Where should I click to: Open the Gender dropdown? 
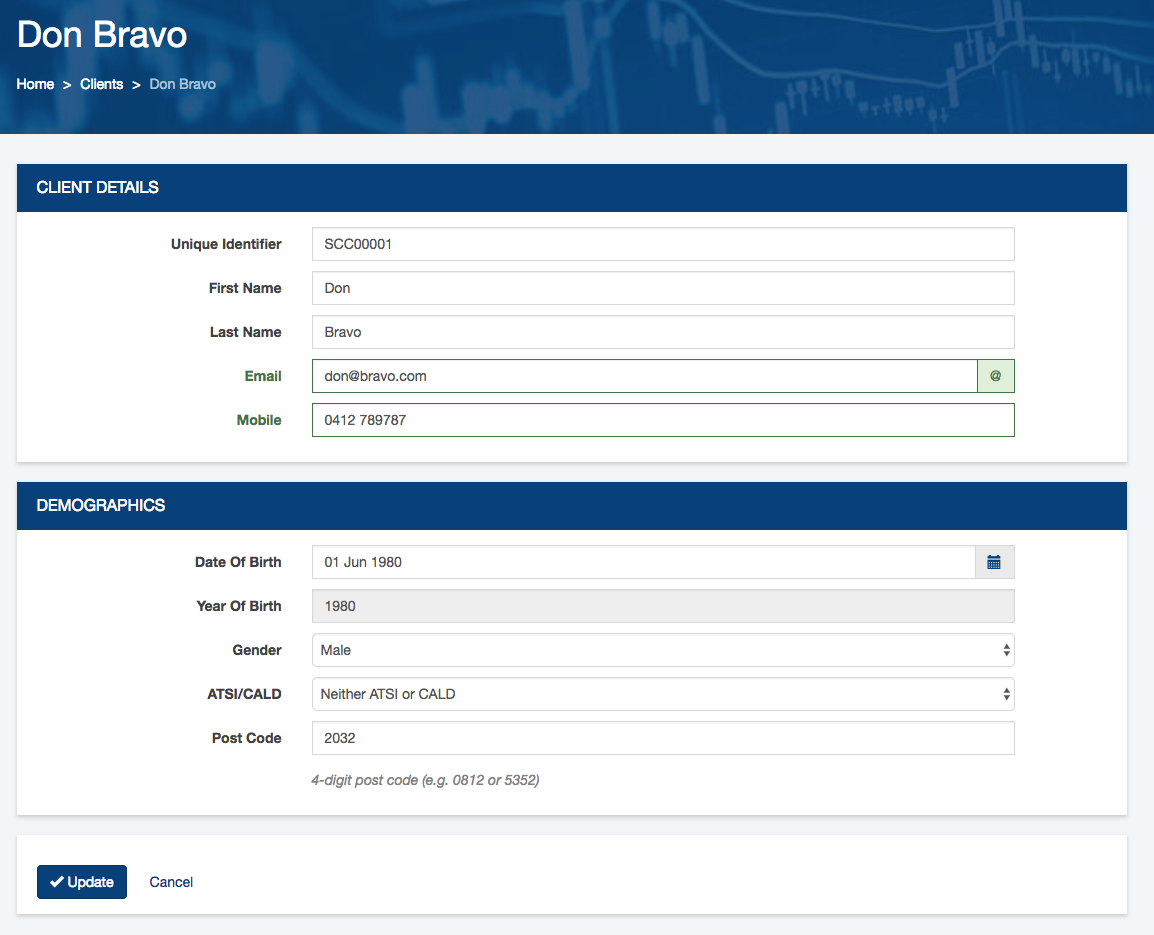point(663,650)
